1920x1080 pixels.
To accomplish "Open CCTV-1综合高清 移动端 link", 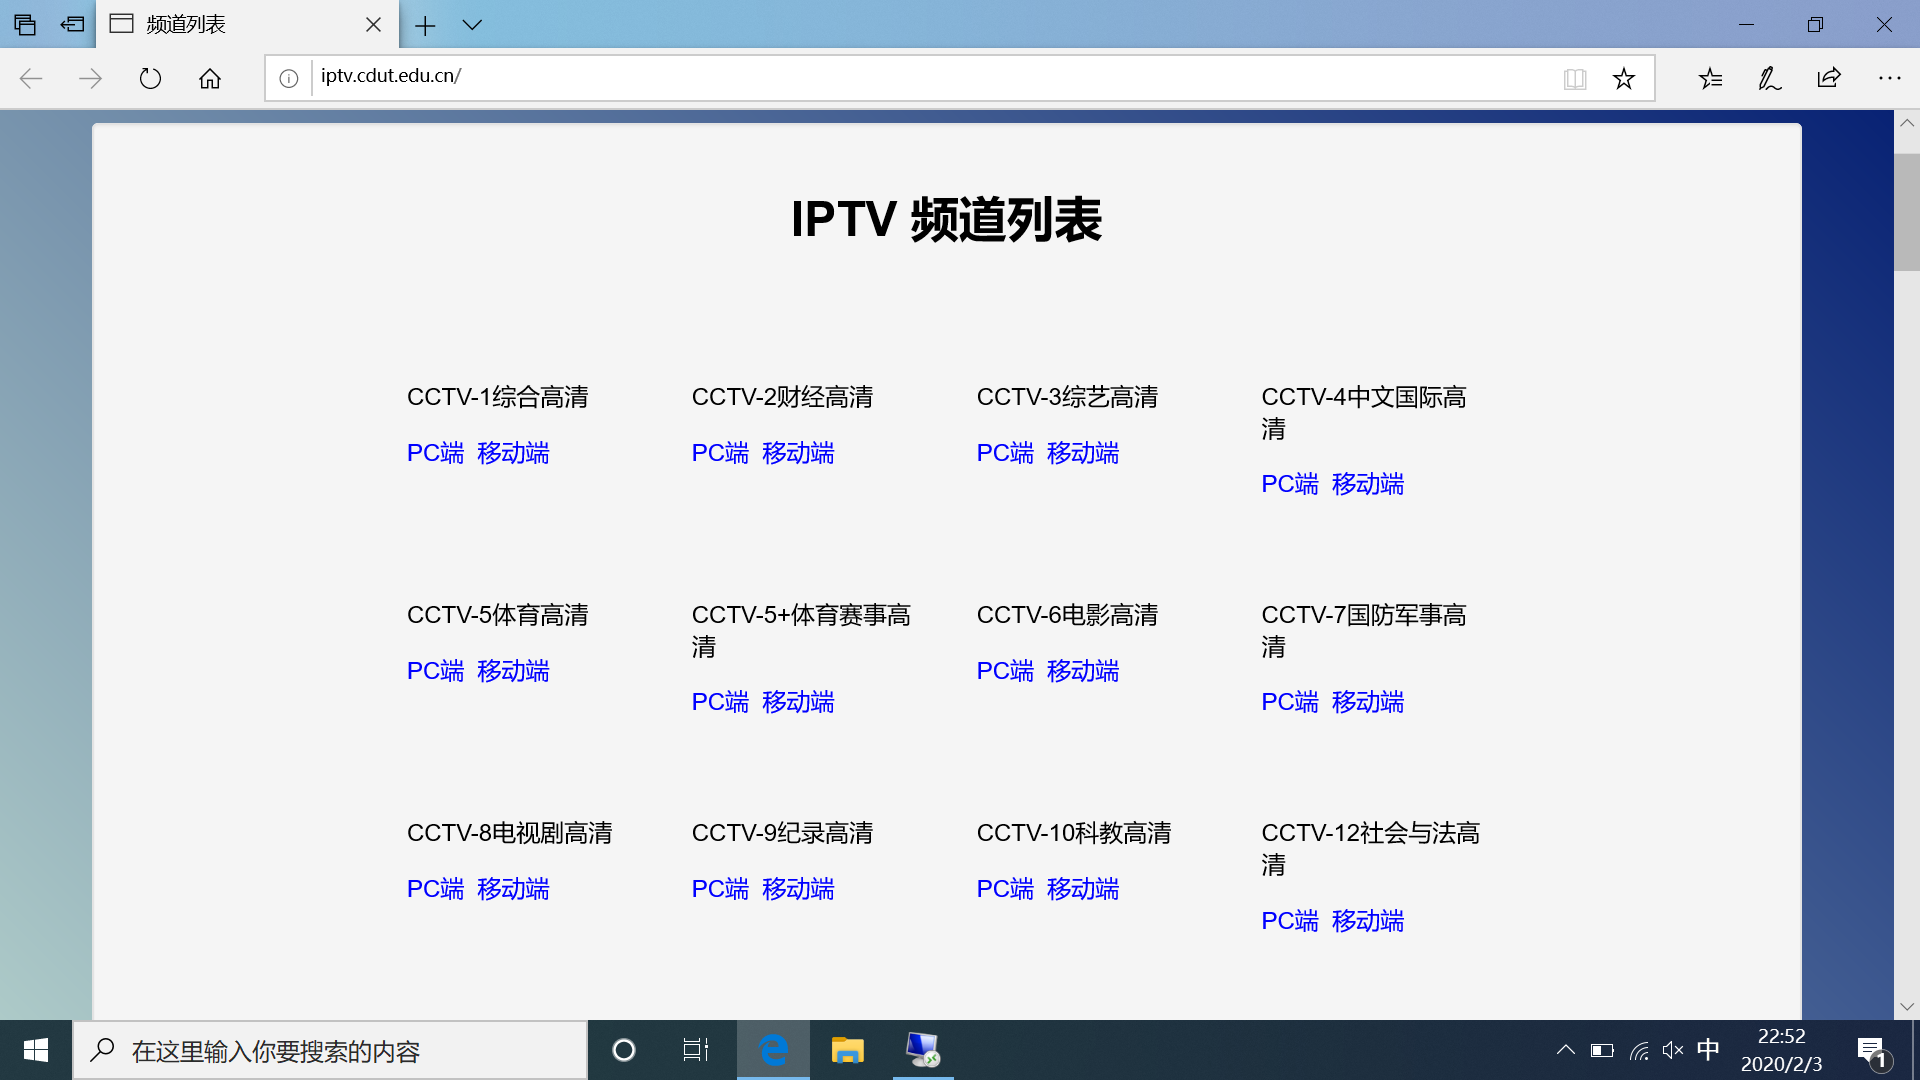I will coord(513,453).
